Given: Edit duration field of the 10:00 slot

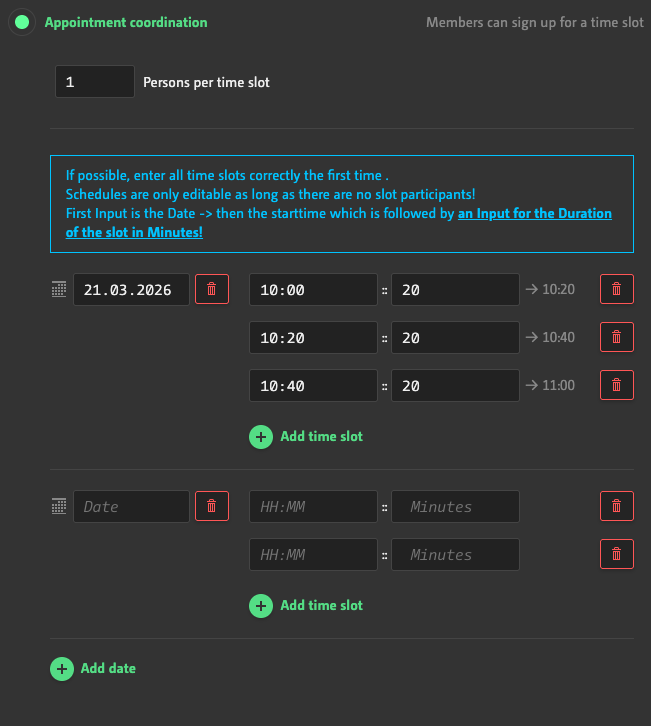Looking at the screenshot, I should 455,289.
